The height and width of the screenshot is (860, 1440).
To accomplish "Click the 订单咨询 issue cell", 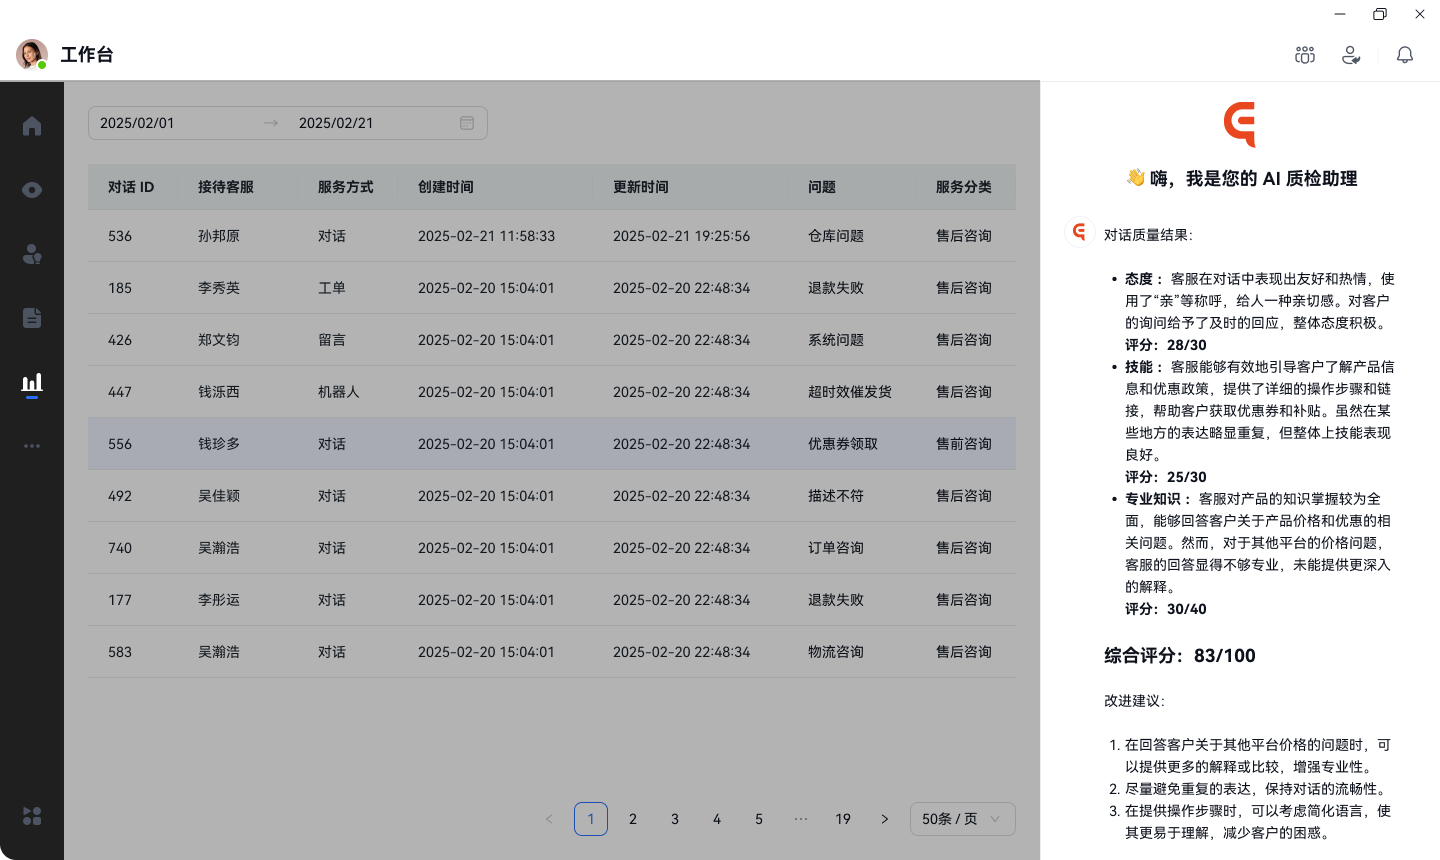I will [836, 548].
